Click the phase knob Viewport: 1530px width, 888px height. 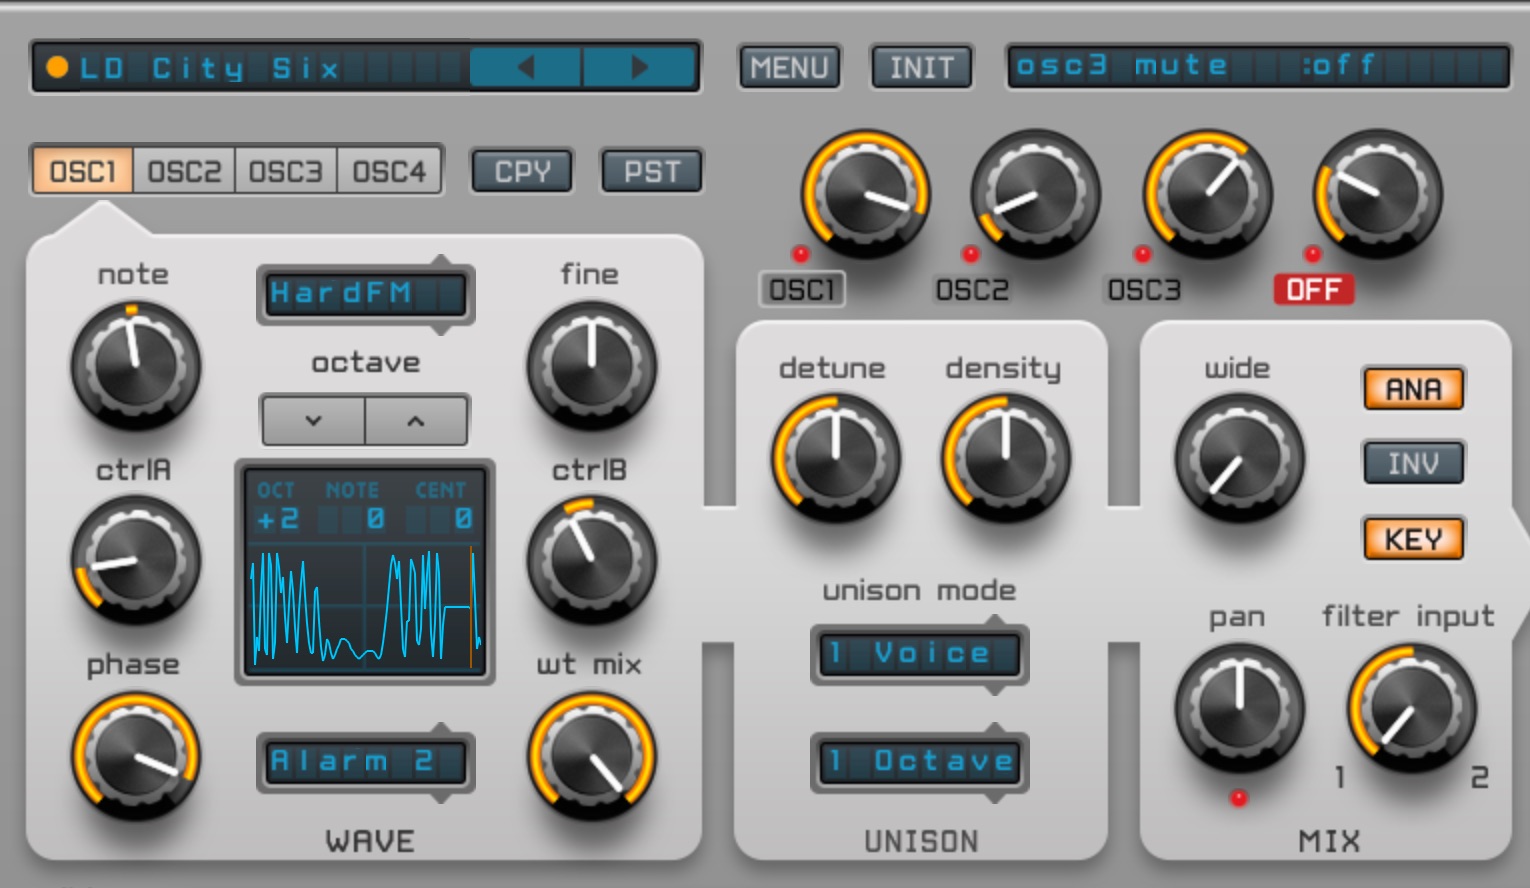(x=135, y=757)
